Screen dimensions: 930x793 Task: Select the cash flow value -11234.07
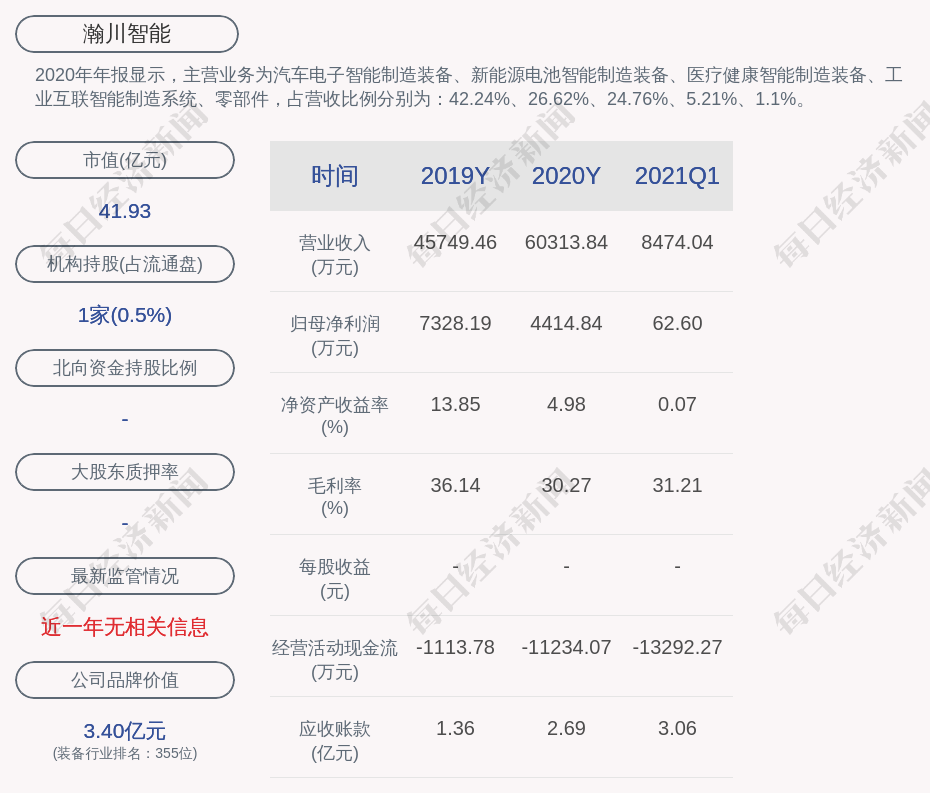[x=566, y=647]
